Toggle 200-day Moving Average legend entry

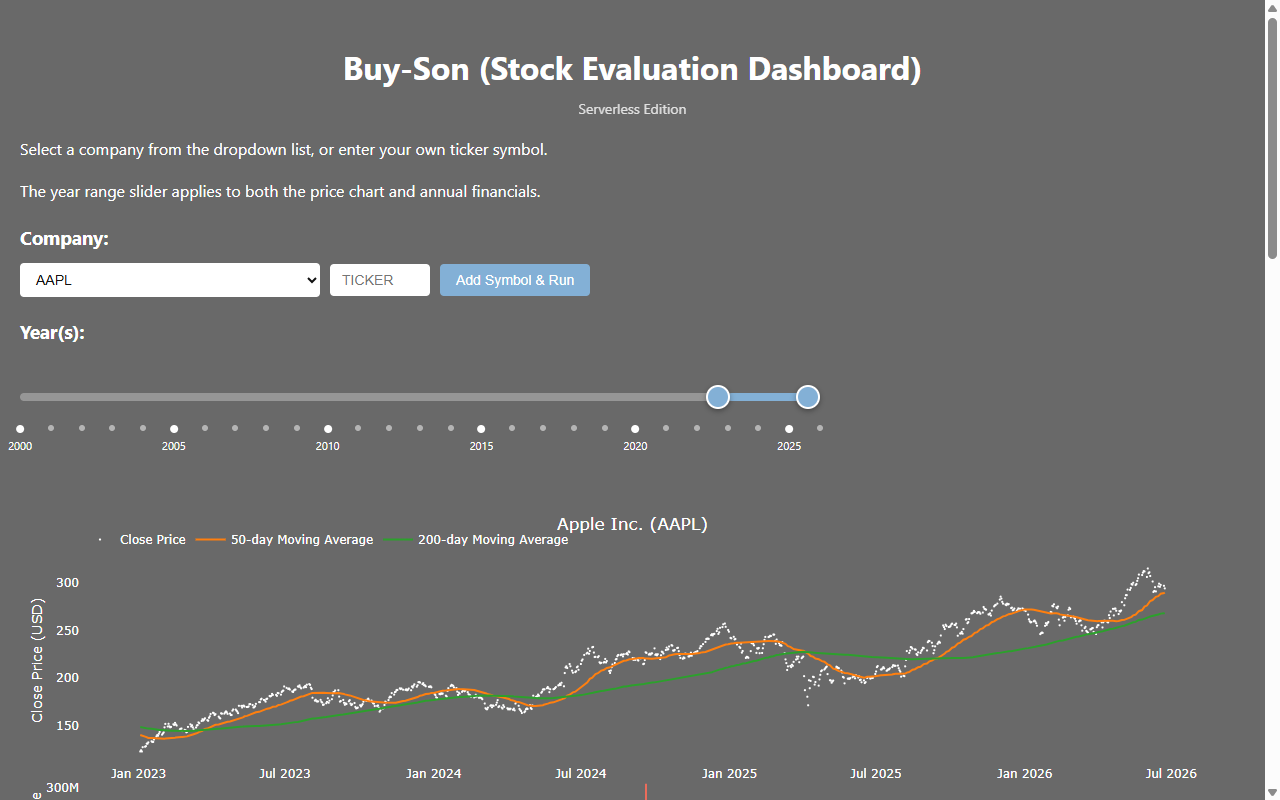(476, 539)
